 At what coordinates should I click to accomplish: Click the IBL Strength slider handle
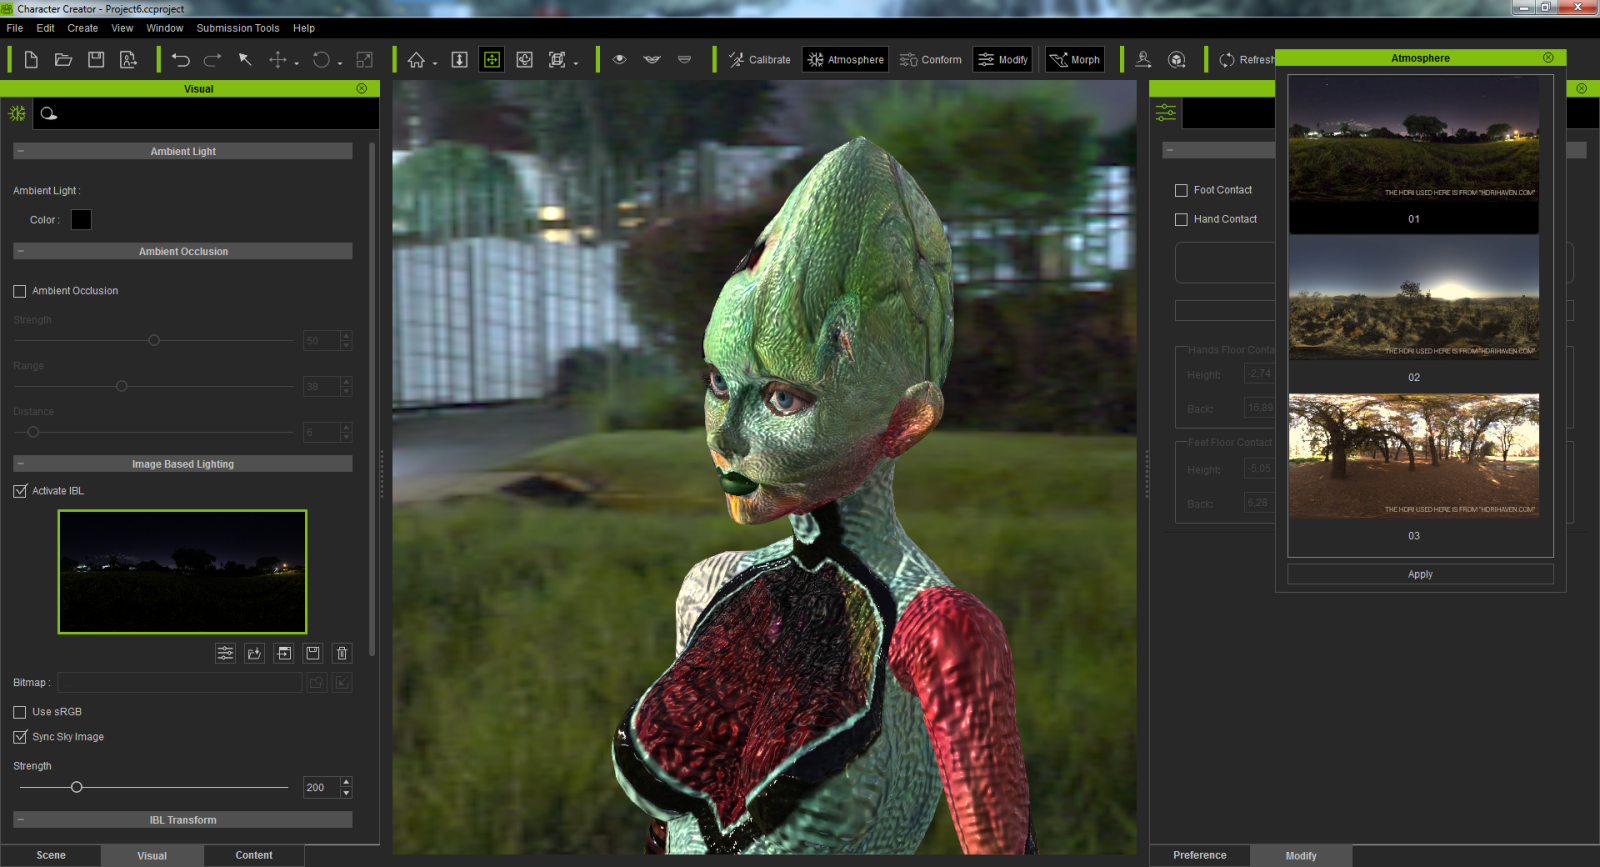click(x=76, y=787)
